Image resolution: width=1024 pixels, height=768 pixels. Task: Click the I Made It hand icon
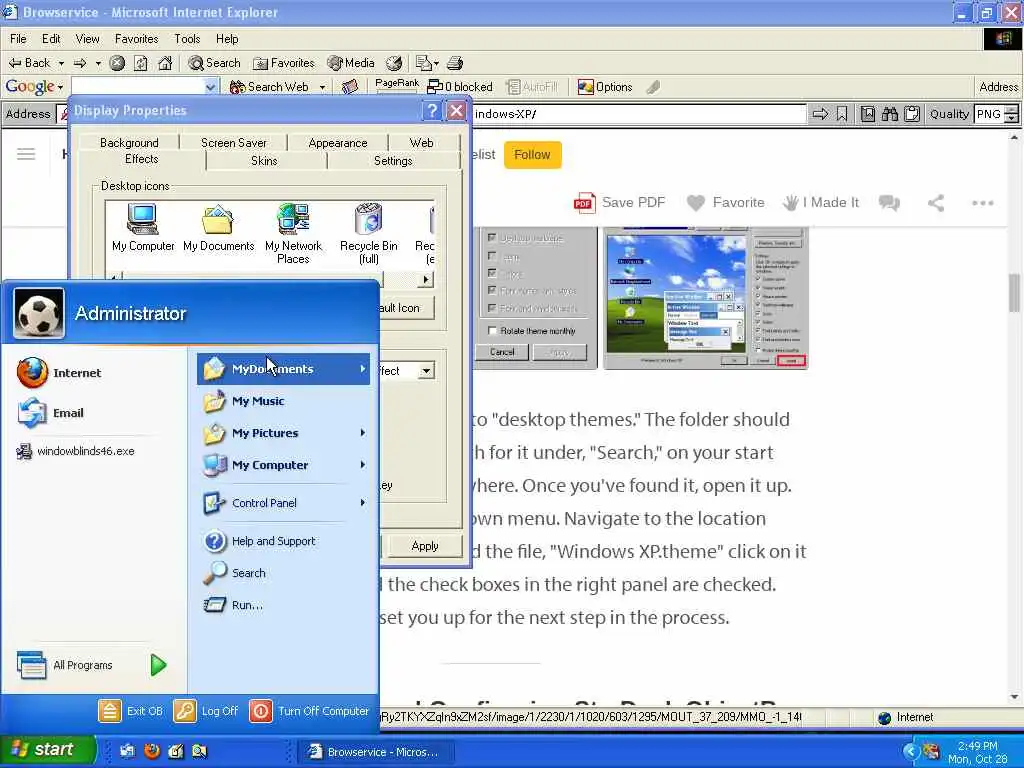[790, 203]
